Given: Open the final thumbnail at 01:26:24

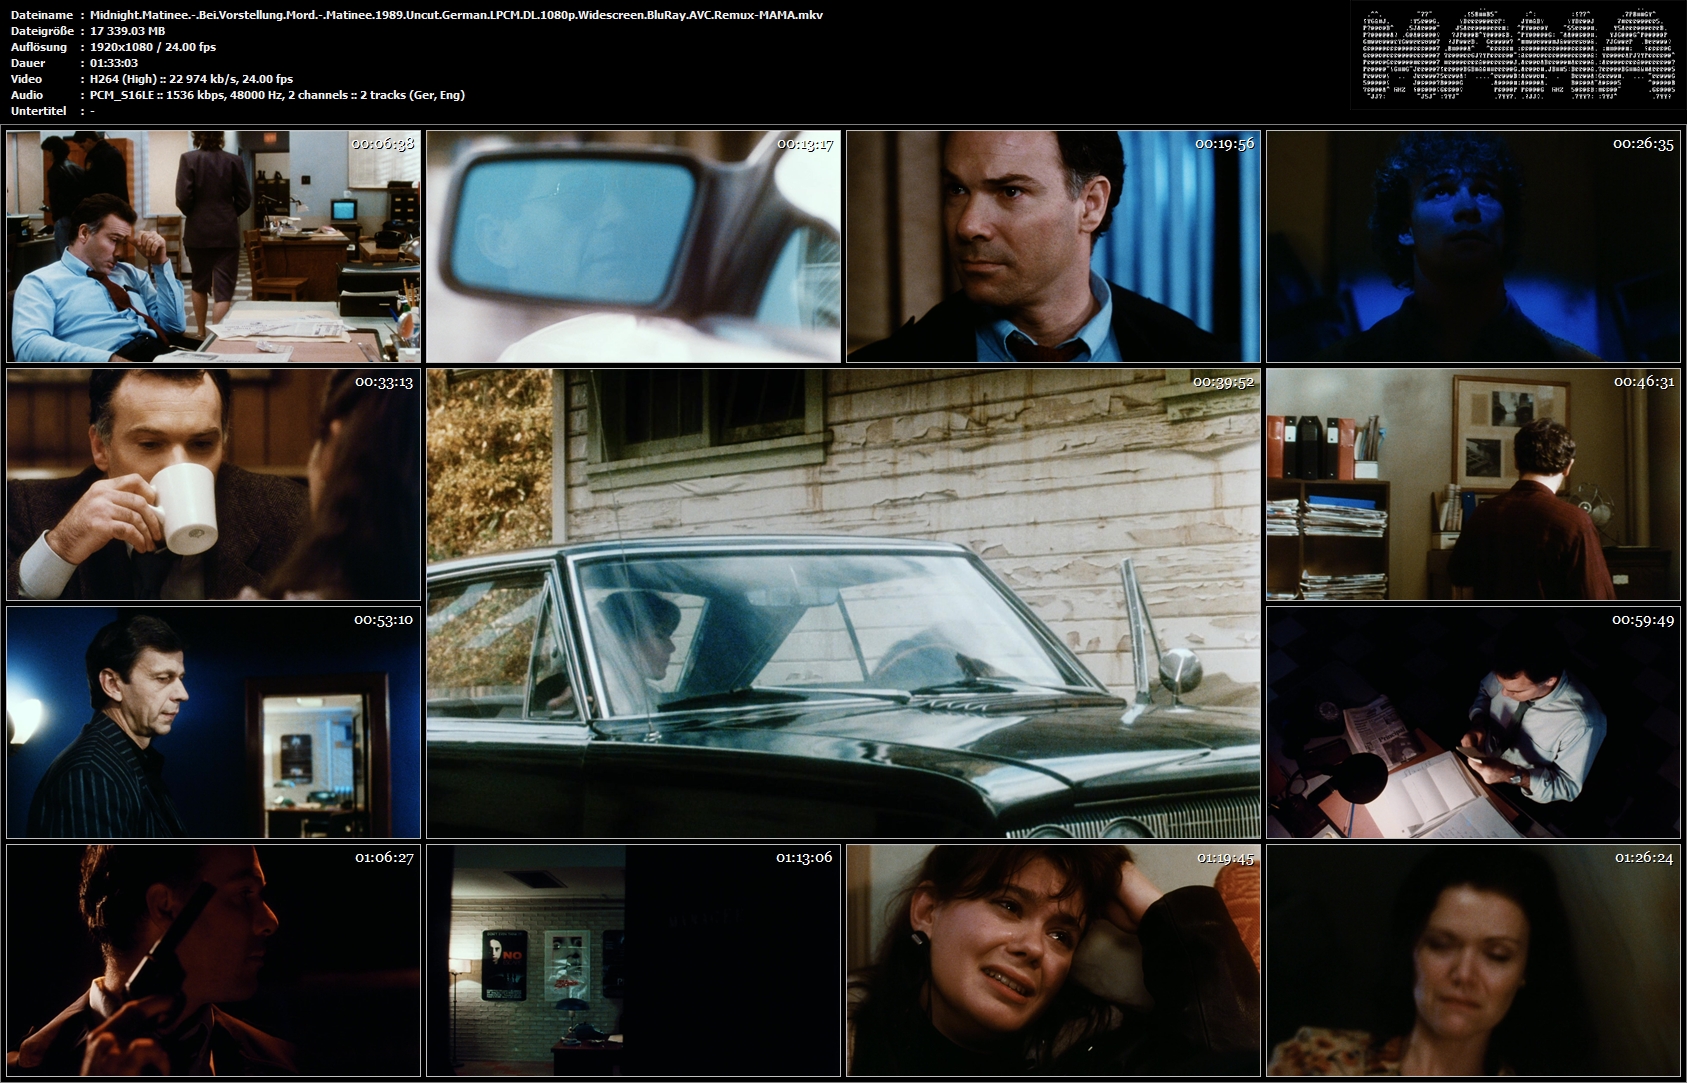Looking at the screenshot, I should [1473, 960].
